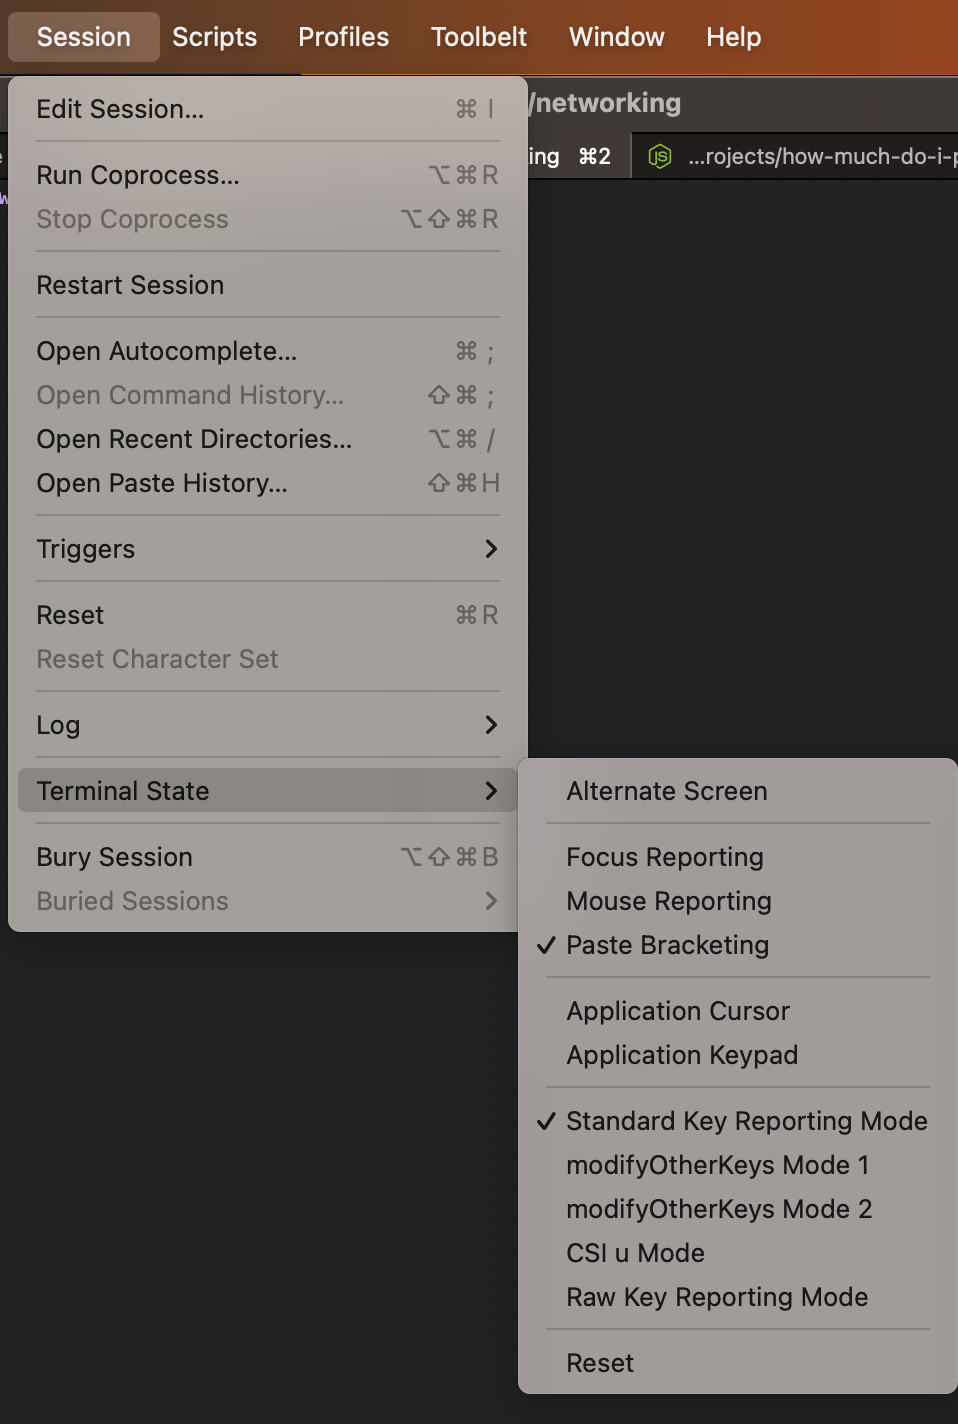Expand the Log submenu
This screenshot has width=958, height=1424.
[268, 725]
